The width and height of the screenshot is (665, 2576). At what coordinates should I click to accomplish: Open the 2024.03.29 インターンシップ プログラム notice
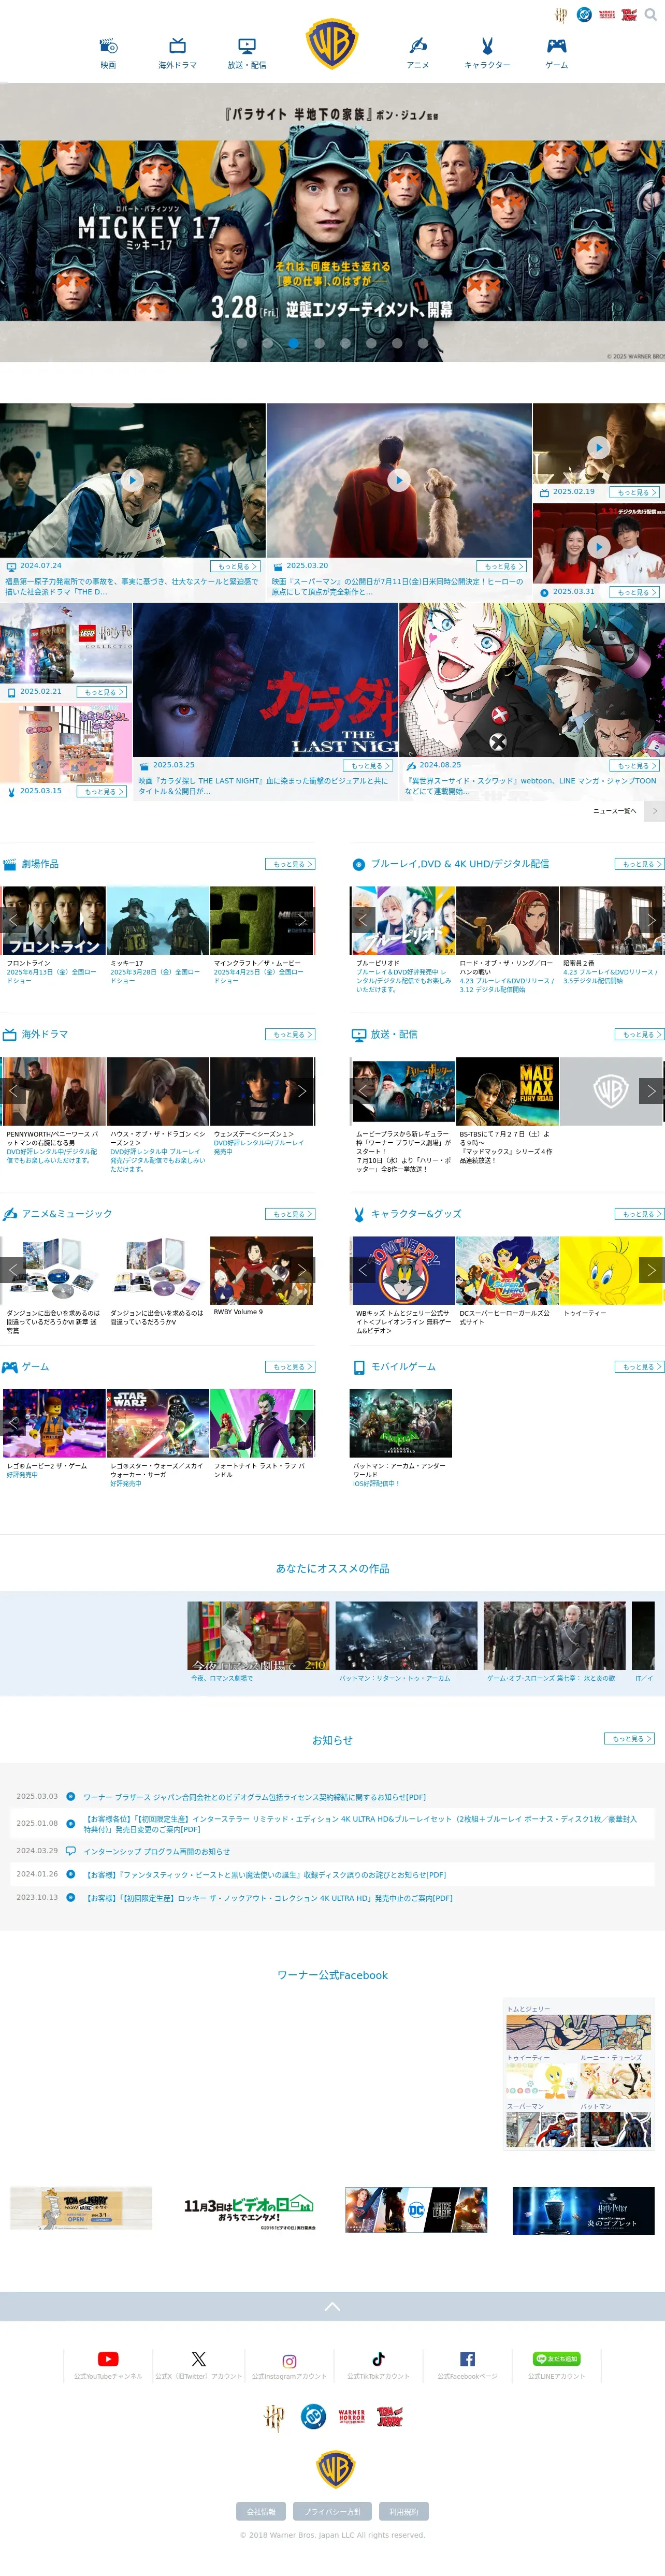coord(156,1851)
